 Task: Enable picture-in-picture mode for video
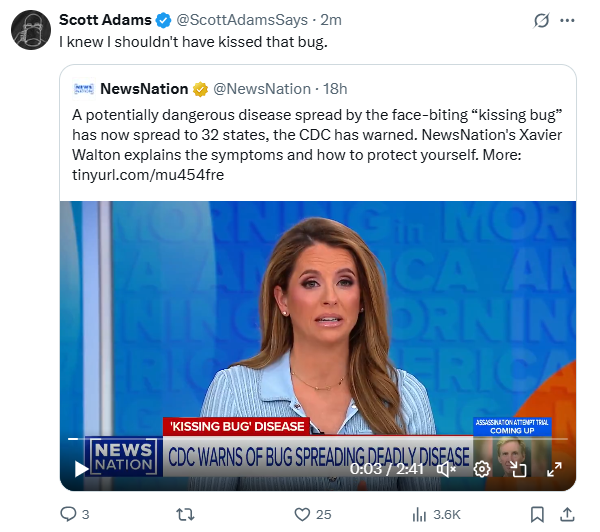tap(518, 469)
